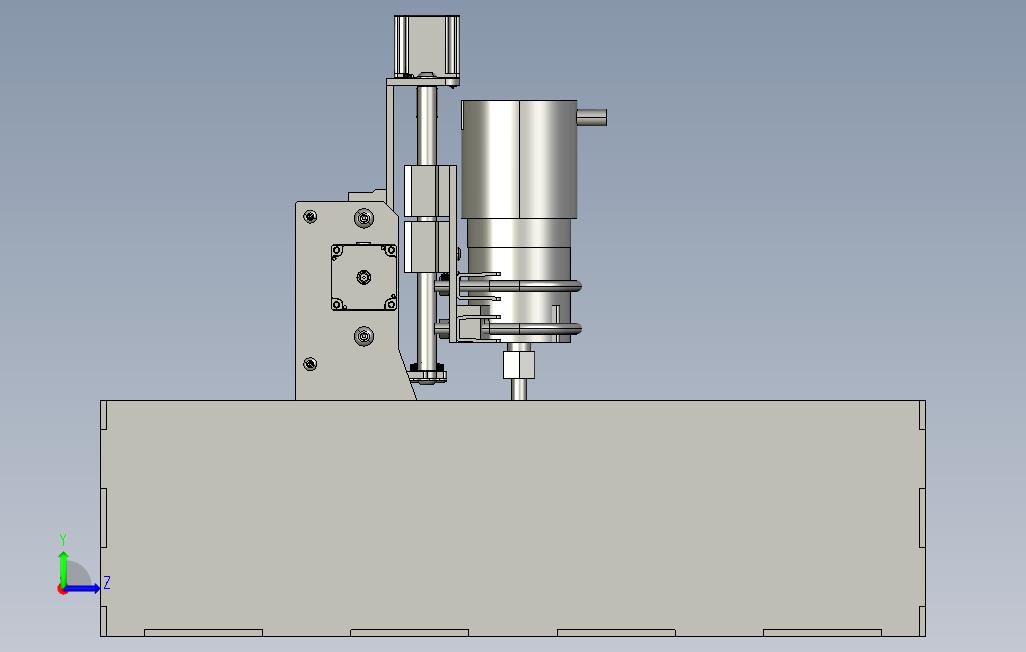
Task: Select the square stepper motor face on the side plate
Action: pos(364,277)
